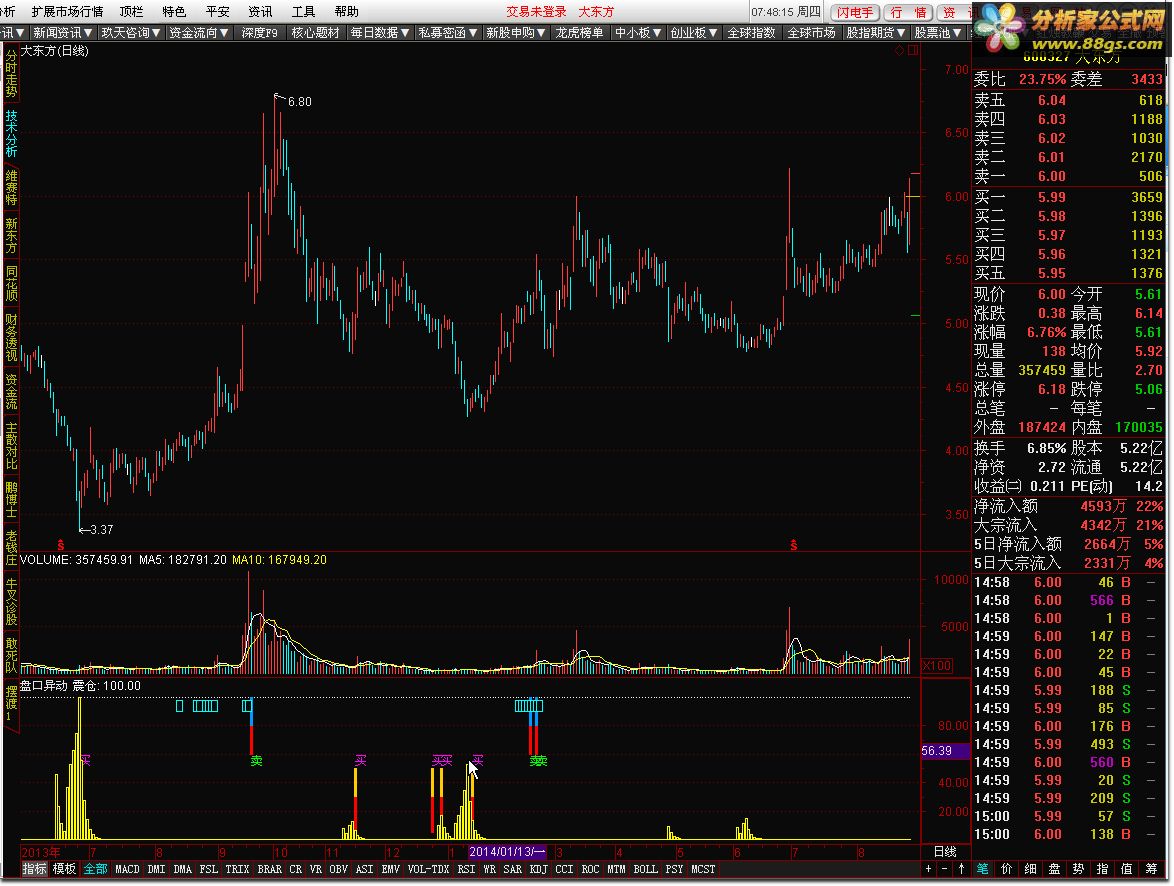Expand the 资金流向 dropdown
This screenshot has width=1174, height=886.
(198, 32)
